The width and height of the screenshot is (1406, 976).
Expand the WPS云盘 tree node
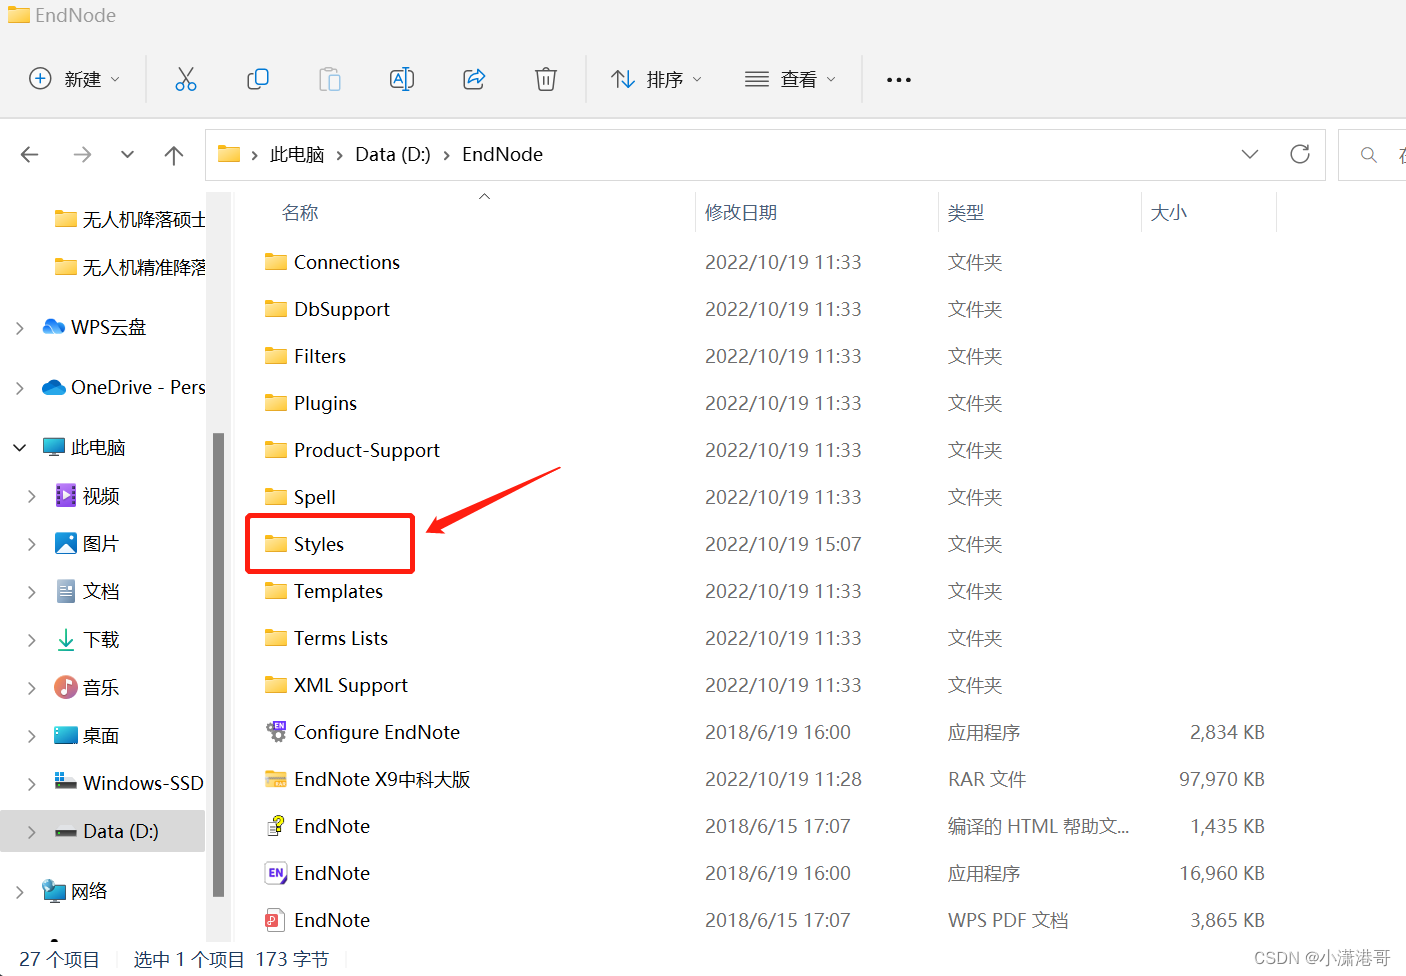19,328
